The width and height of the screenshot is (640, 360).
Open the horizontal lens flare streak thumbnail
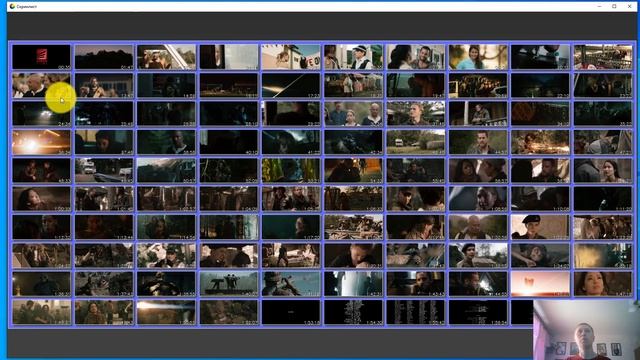click(x=166, y=312)
